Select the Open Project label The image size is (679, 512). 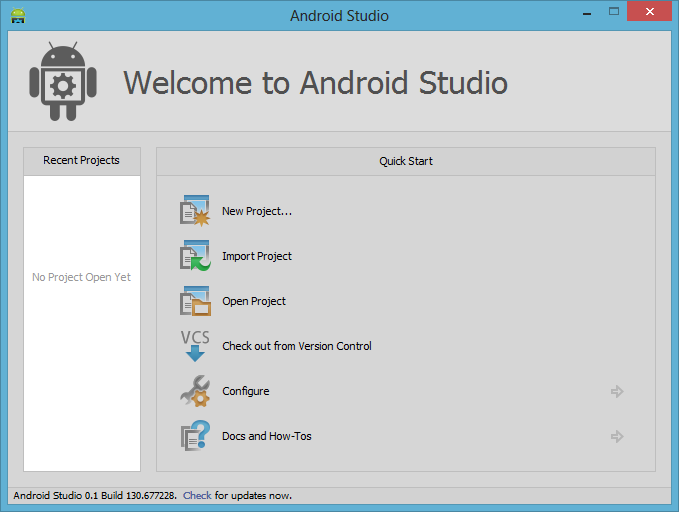point(254,301)
